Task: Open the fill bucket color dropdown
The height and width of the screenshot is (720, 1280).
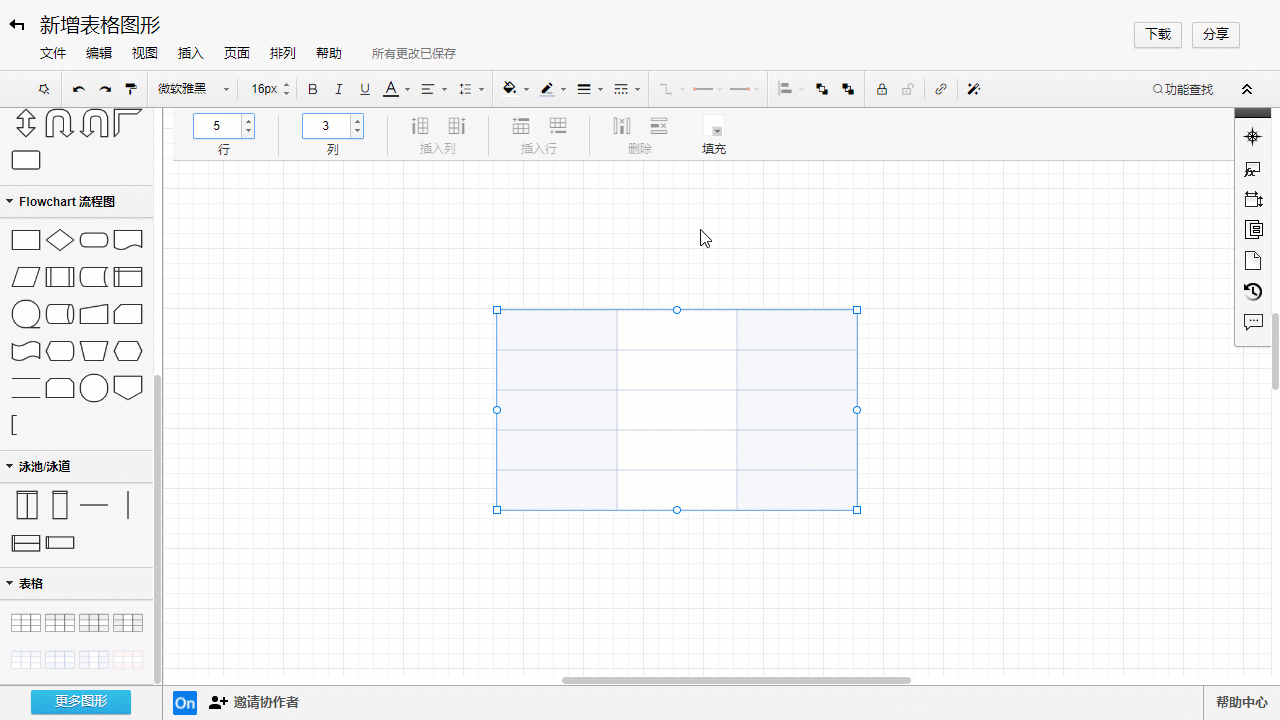Action: [x=516, y=89]
